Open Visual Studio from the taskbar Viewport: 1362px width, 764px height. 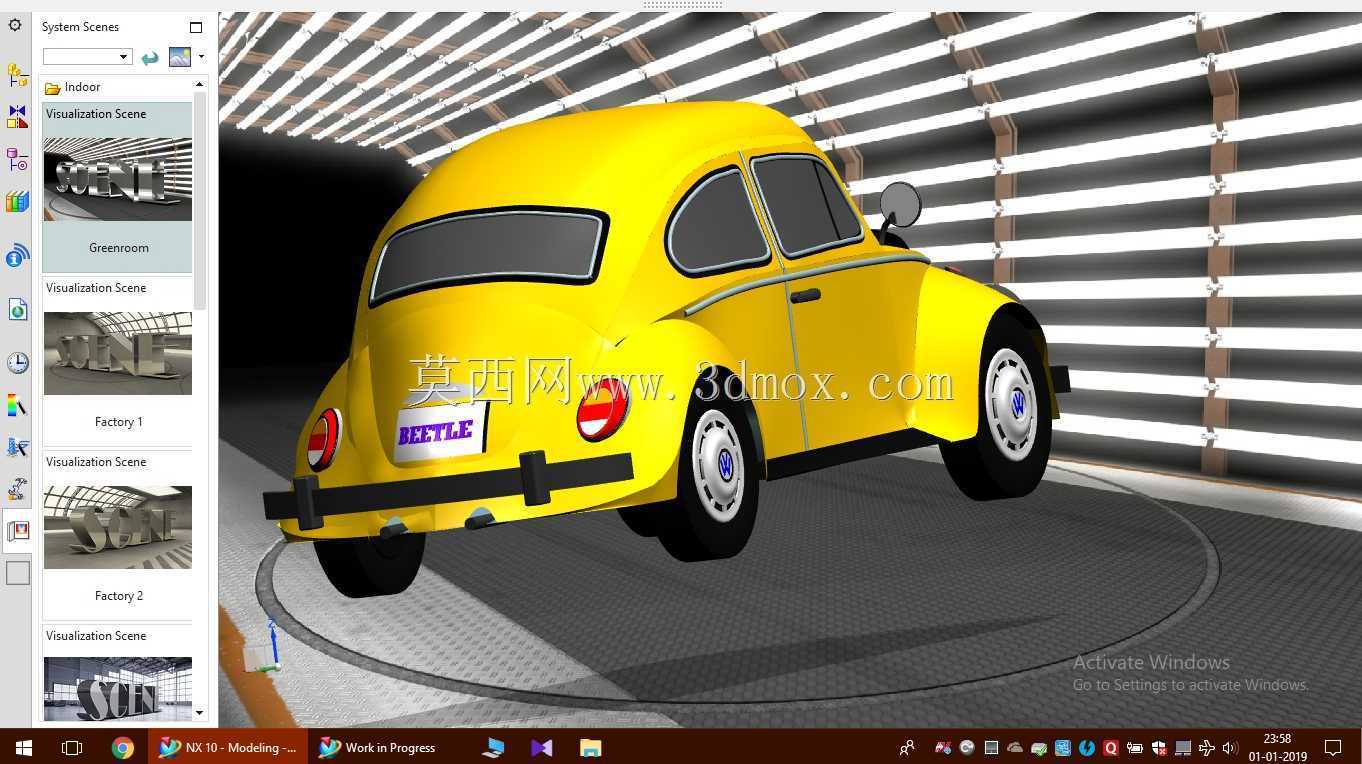(x=541, y=747)
